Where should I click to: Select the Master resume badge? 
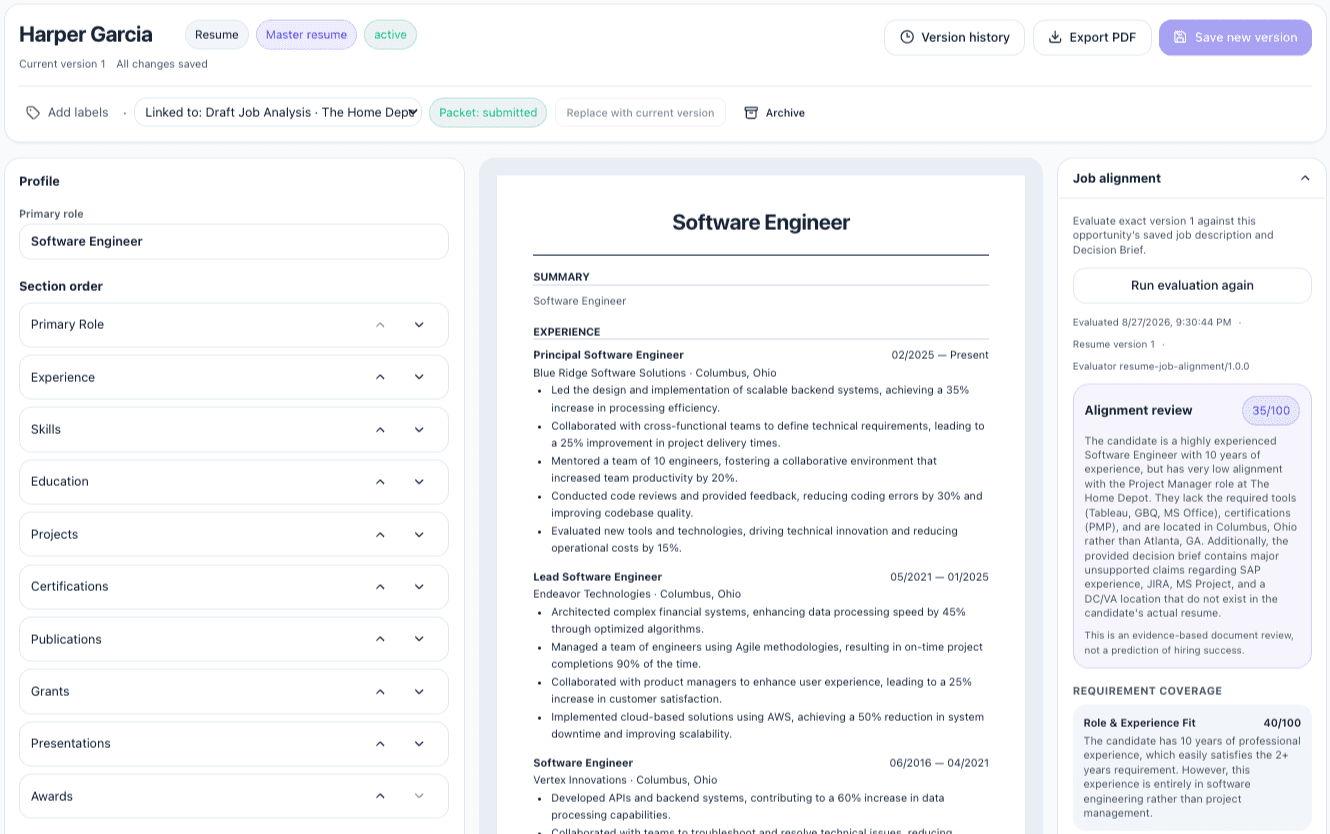(306, 35)
